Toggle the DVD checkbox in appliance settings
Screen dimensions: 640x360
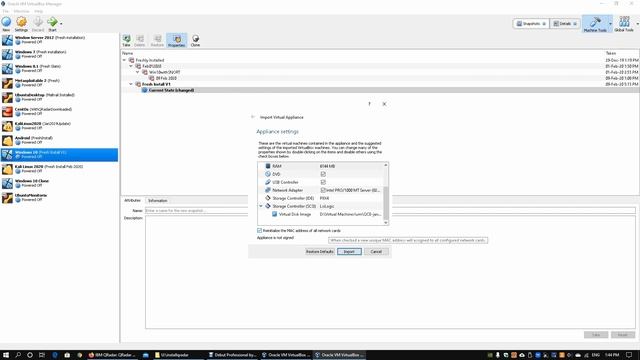tap(323, 174)
